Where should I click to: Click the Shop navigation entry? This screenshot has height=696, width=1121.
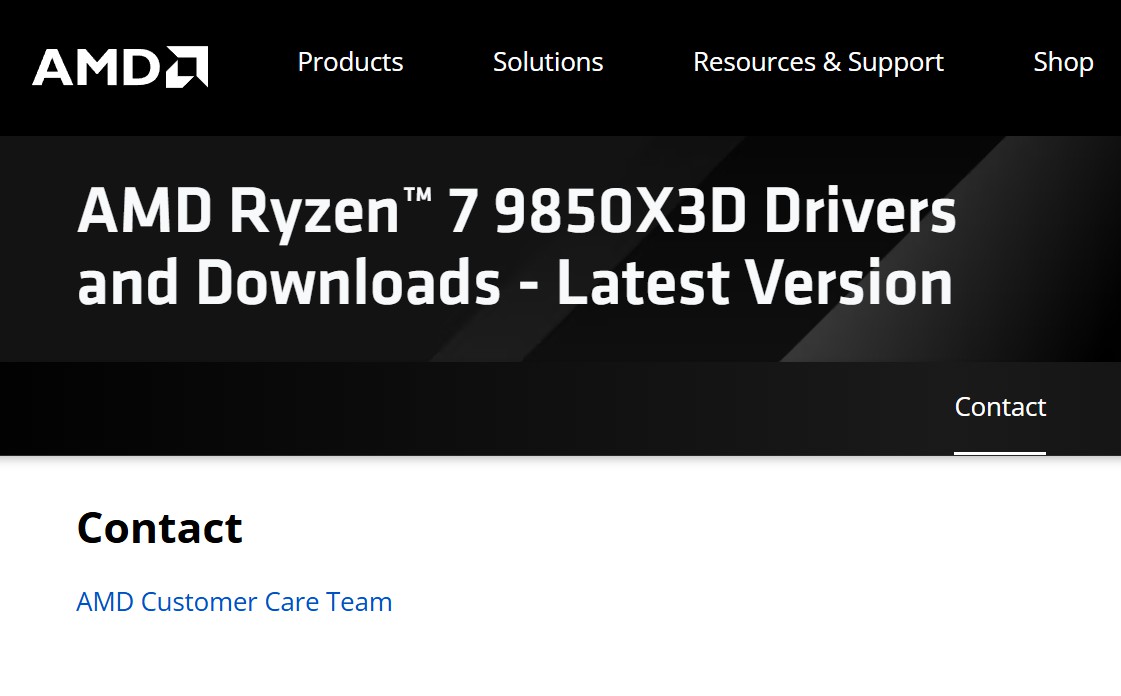pyautogui.click(x=1063, y=62)
